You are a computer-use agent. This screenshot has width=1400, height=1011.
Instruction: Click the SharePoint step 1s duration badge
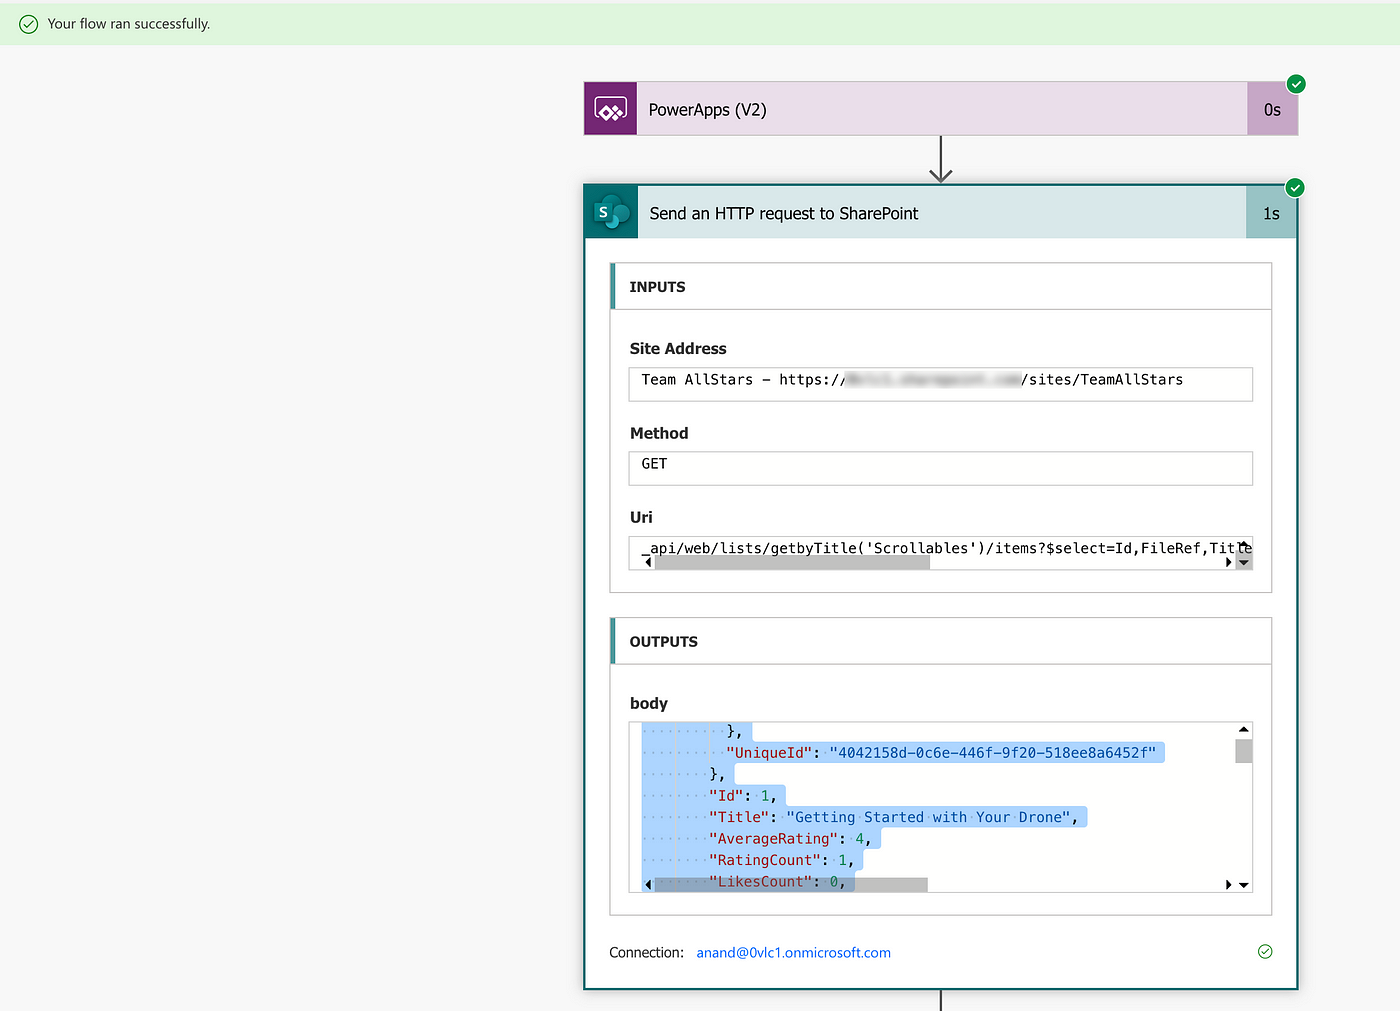(x=1271, y=213)
